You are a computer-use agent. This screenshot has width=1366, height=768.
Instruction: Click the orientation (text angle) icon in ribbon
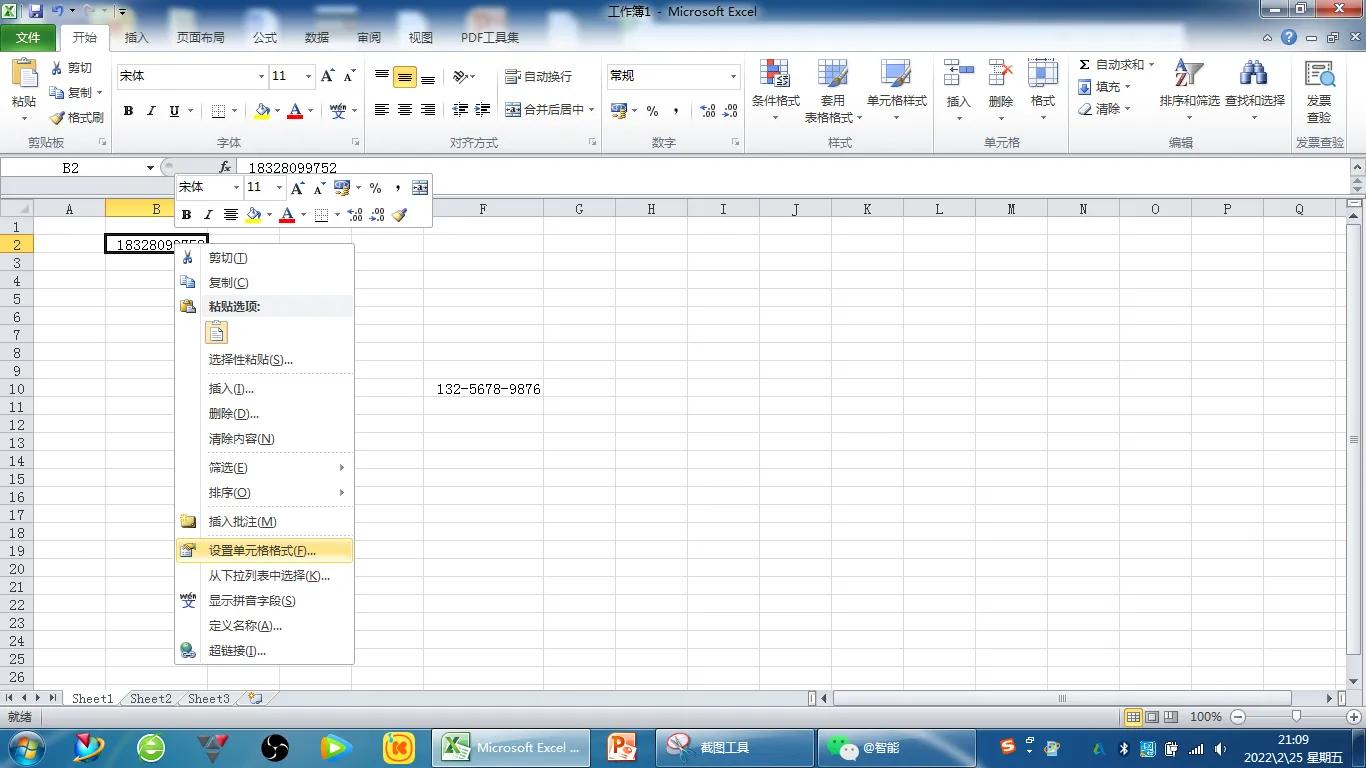pos(461,76)
